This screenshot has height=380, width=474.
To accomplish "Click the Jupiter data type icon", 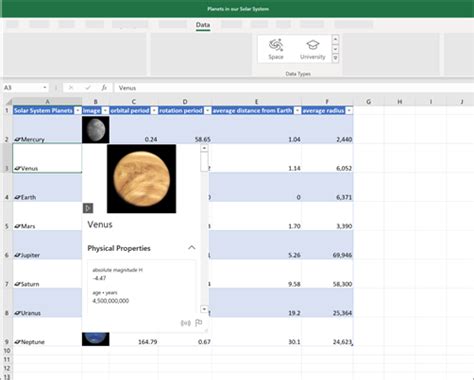I will click(x=17, y=255).
